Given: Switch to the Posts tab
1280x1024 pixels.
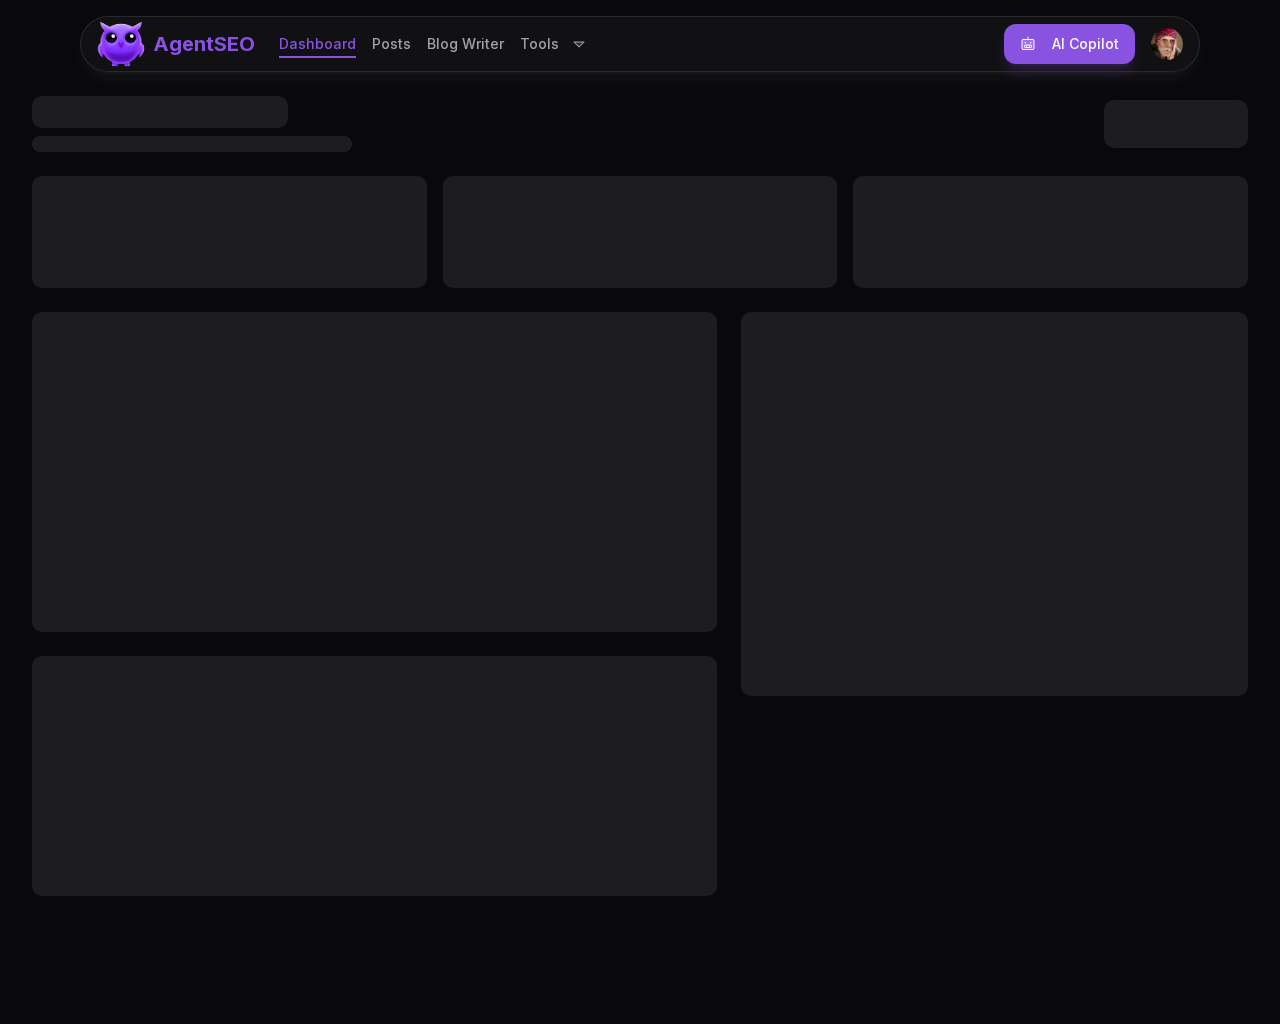Looking at the screenshot, I should click(x=391, y=44).
